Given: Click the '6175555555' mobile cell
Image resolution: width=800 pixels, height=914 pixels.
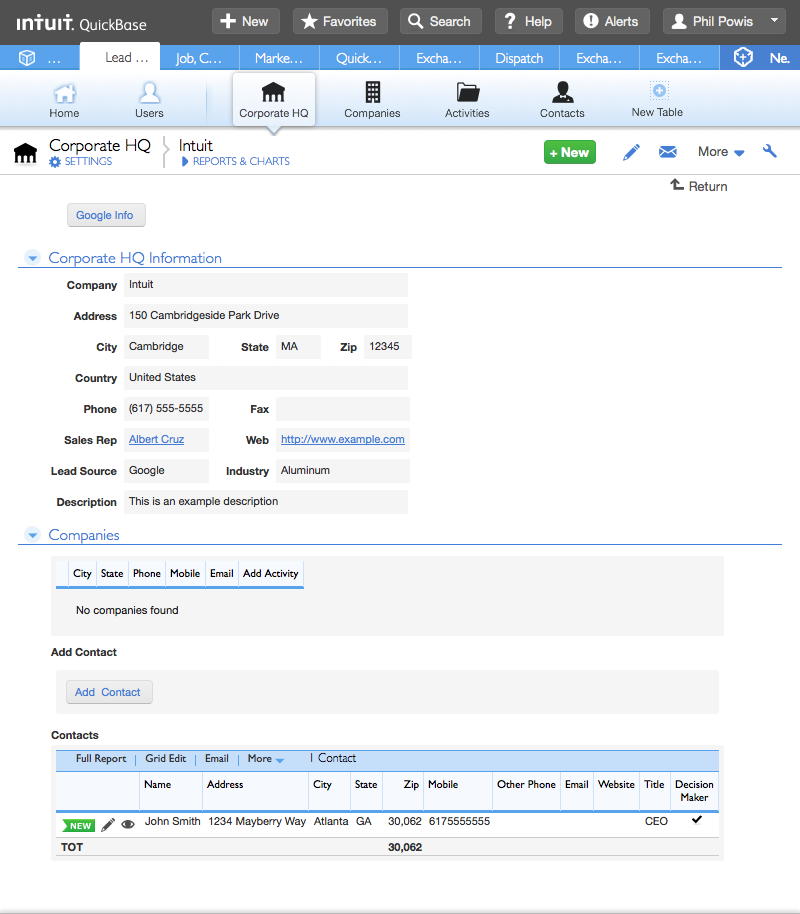Looking at the screenshot, I should pos(459,821).
